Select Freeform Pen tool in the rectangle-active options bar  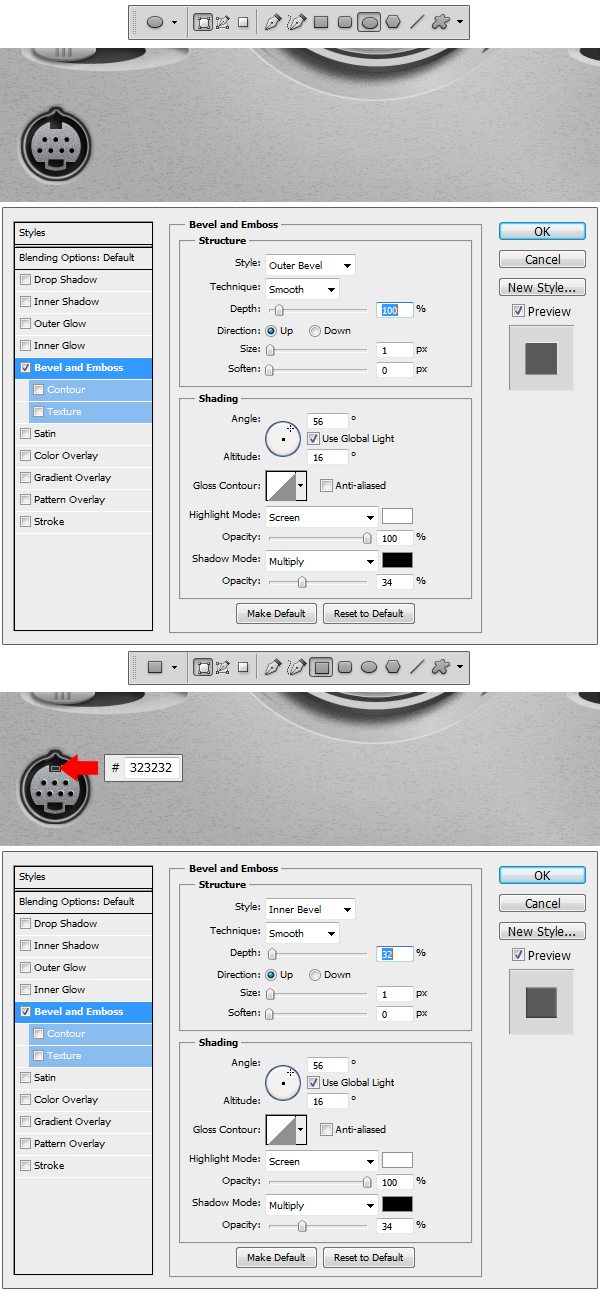coord(296,666)
